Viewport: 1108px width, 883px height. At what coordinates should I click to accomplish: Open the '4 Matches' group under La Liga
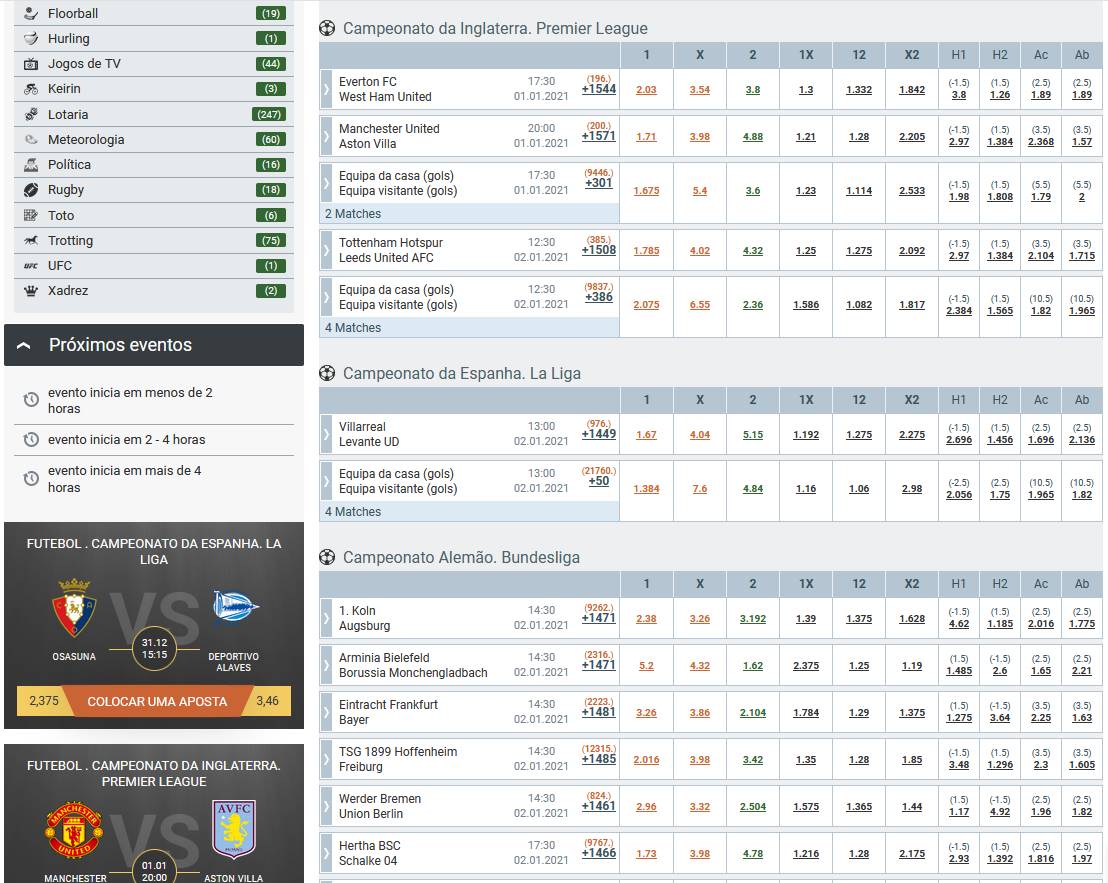pos(470,511)
